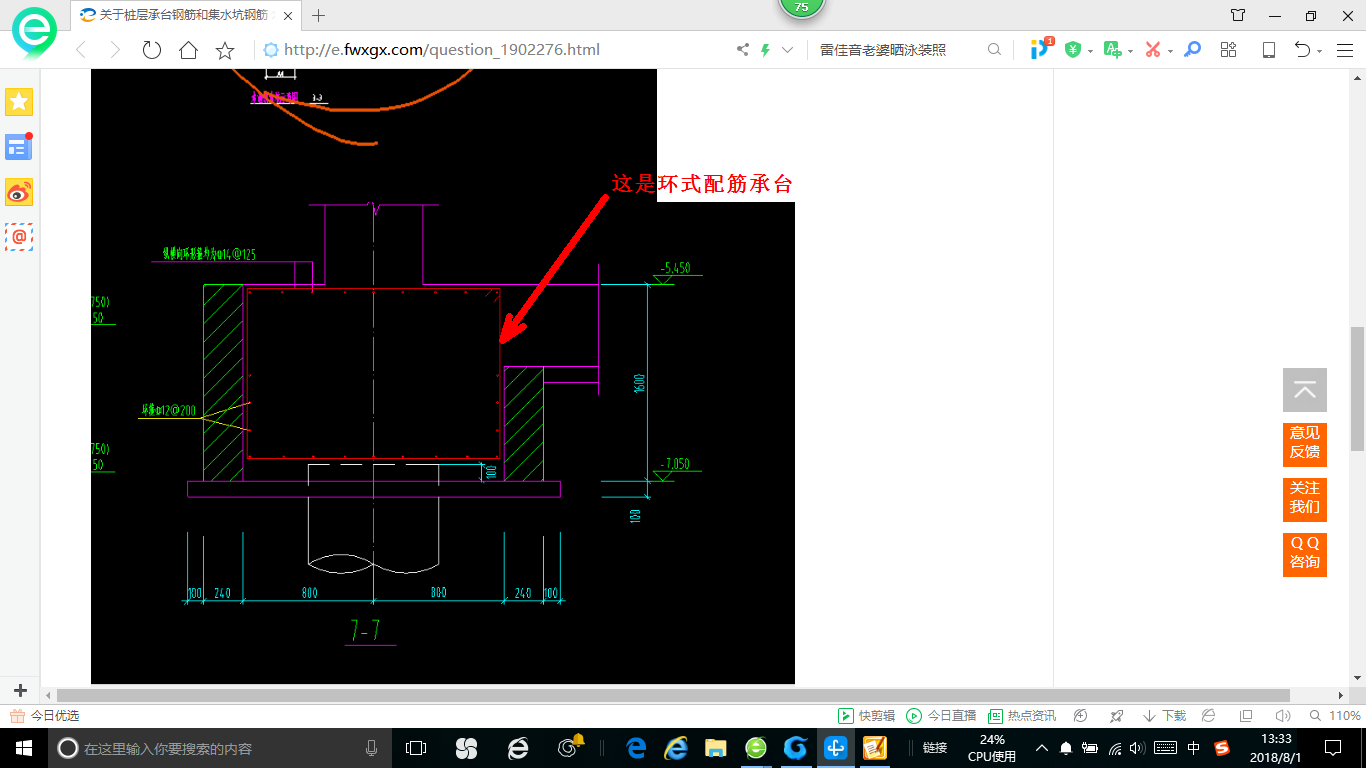The width and height of the screenshot is (1366, 768).
Task: Open the Sogou input method tray icon
Action: point(1222,748)
